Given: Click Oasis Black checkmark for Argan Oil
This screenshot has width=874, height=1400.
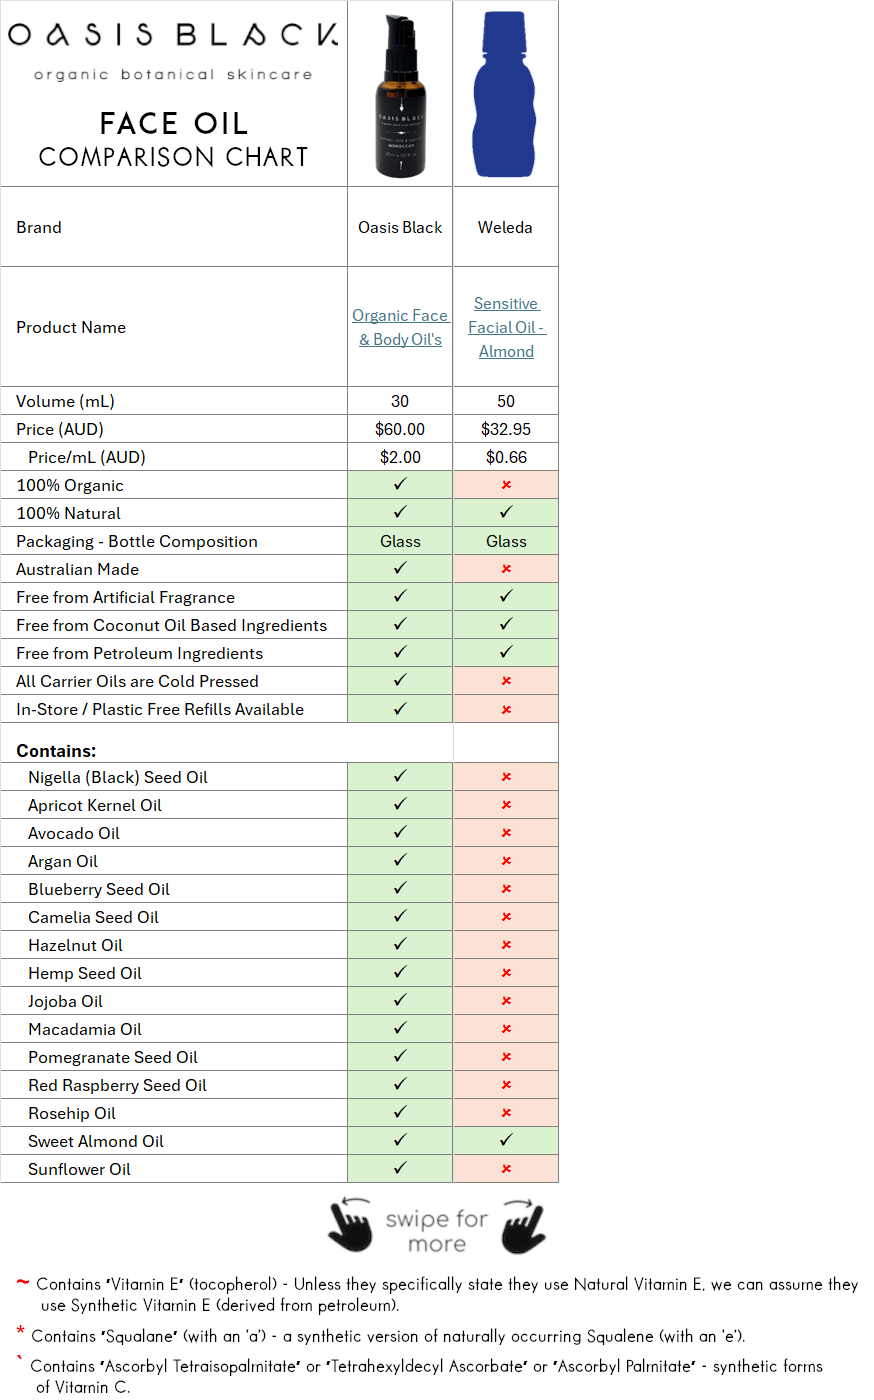Looking at the screenshot, I should click(x=400, y=860).
